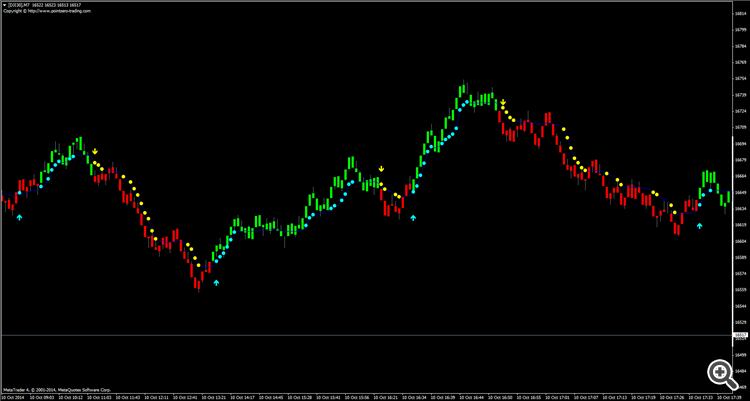This screenshot has width=750, height=401.
Task: Click the 10 Oct 2014 time label
Action: tap(12, 398)
